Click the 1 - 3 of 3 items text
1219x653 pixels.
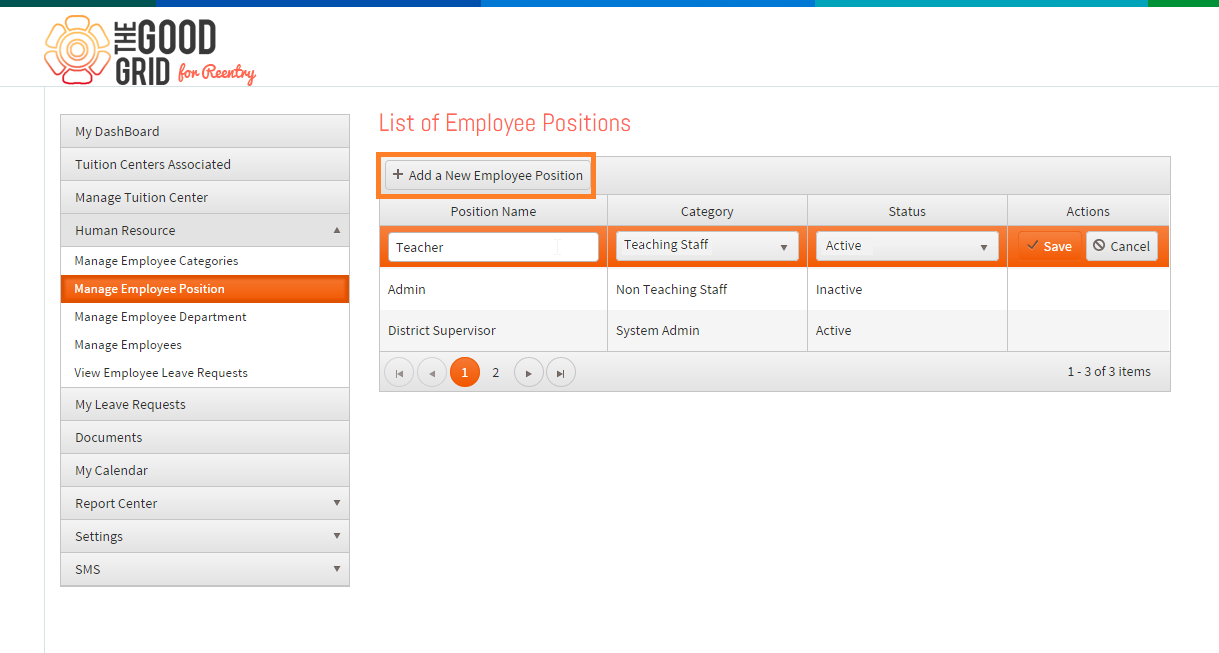point(1109,371)
